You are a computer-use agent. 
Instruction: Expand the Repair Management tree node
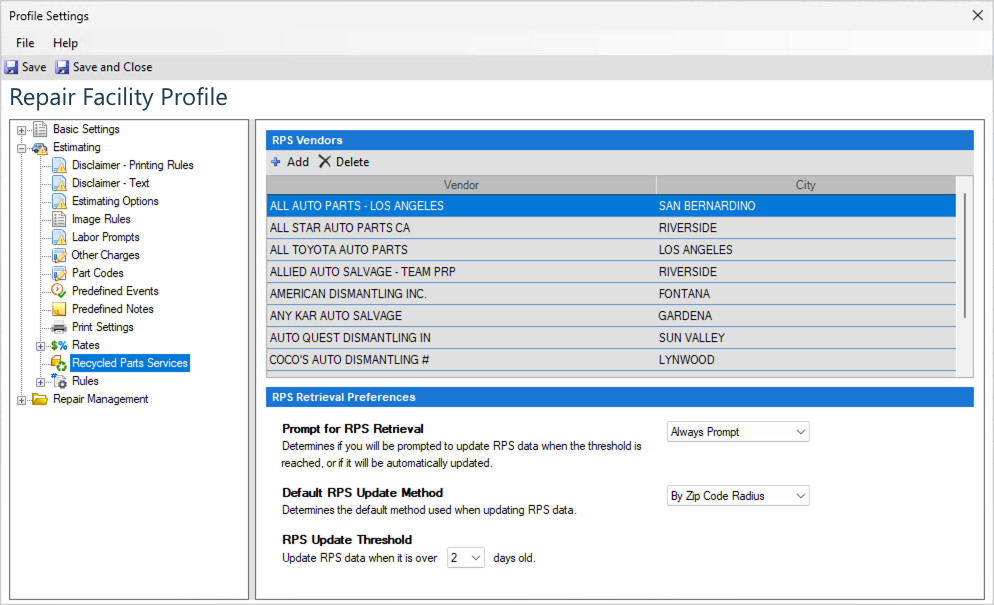22,400
